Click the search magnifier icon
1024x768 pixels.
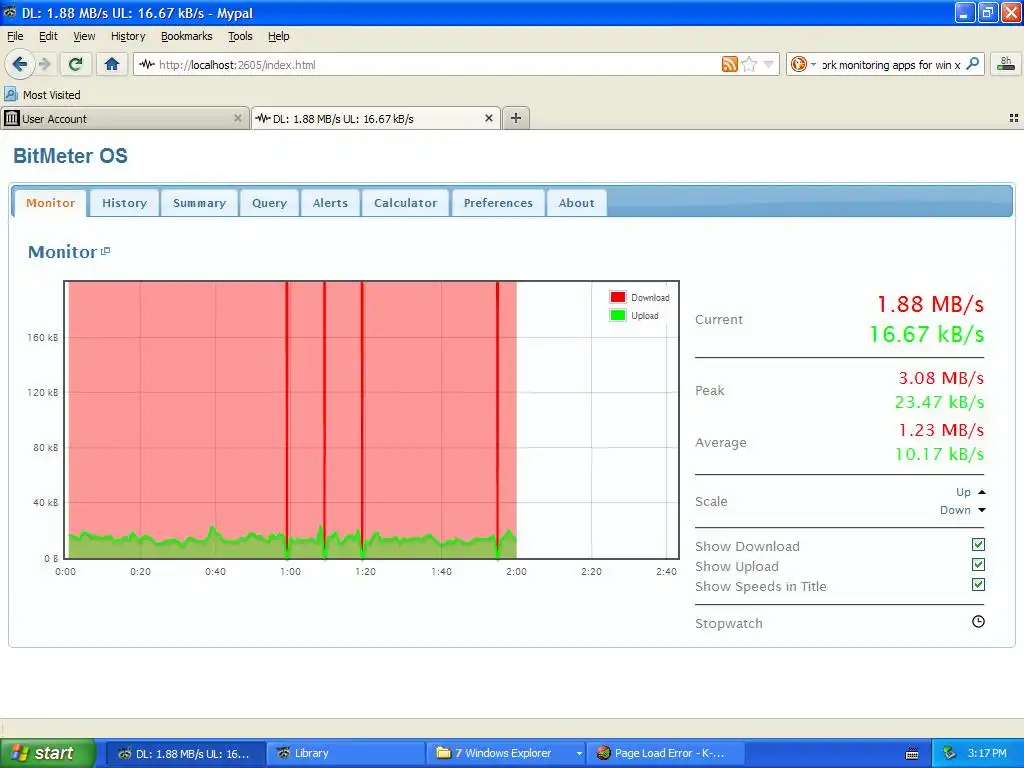point(972,64)
